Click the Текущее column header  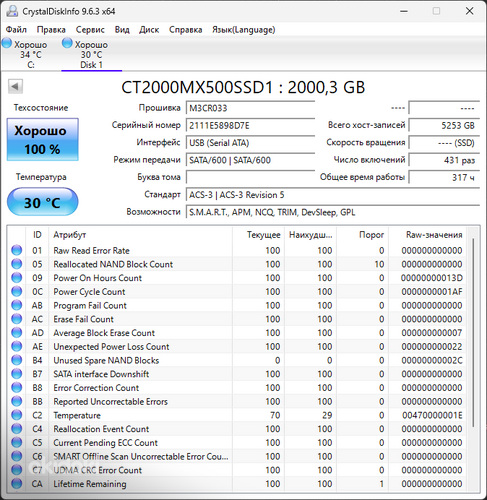(259, 235)
